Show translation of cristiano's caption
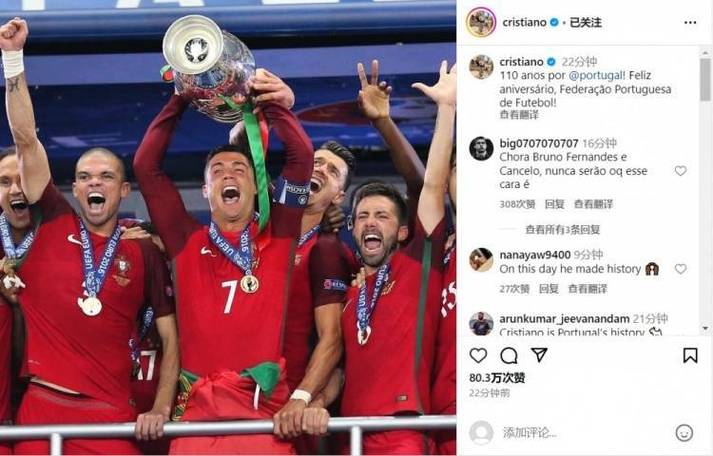This screenshot has height=456, width=713. tap(519, 115)
